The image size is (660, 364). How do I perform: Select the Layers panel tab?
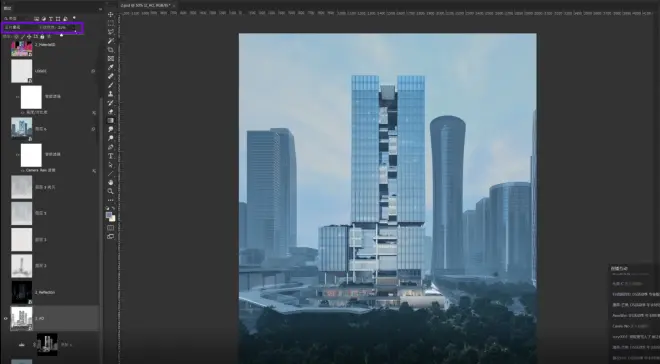8,8
